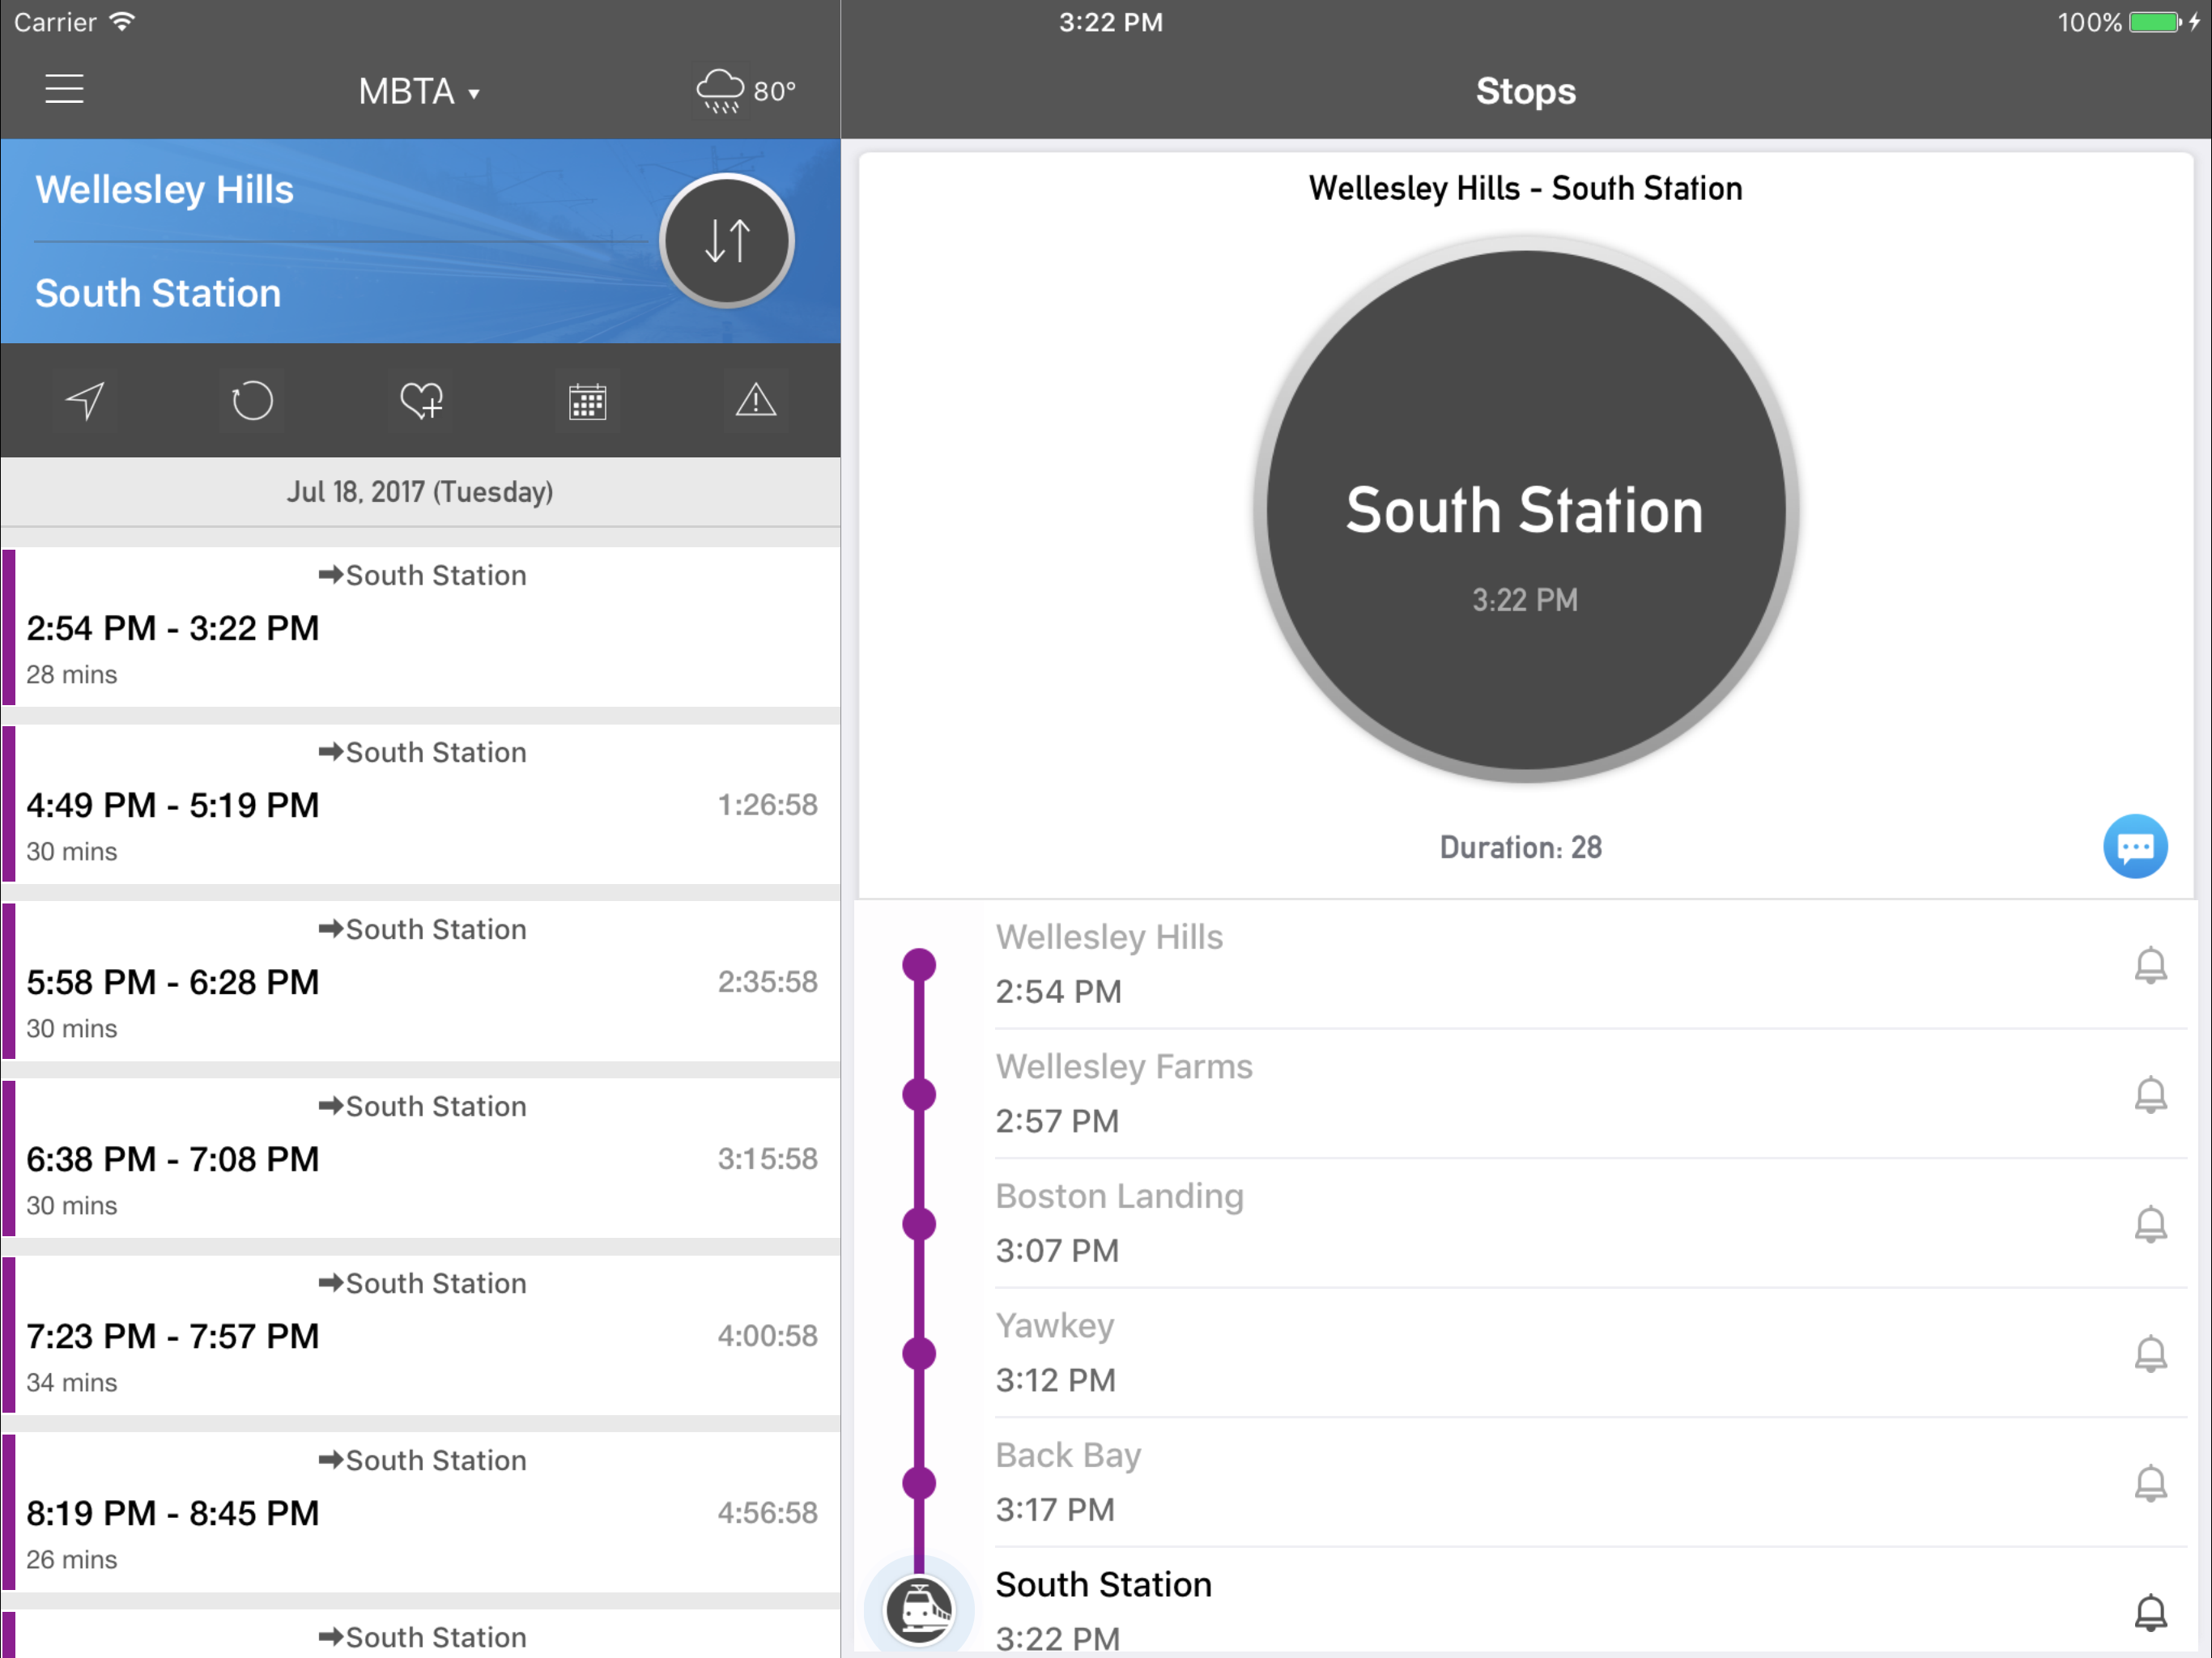Screen dimensions: 2212x1658
Task: Swap origin and destination stations
Action: point(727,241)
